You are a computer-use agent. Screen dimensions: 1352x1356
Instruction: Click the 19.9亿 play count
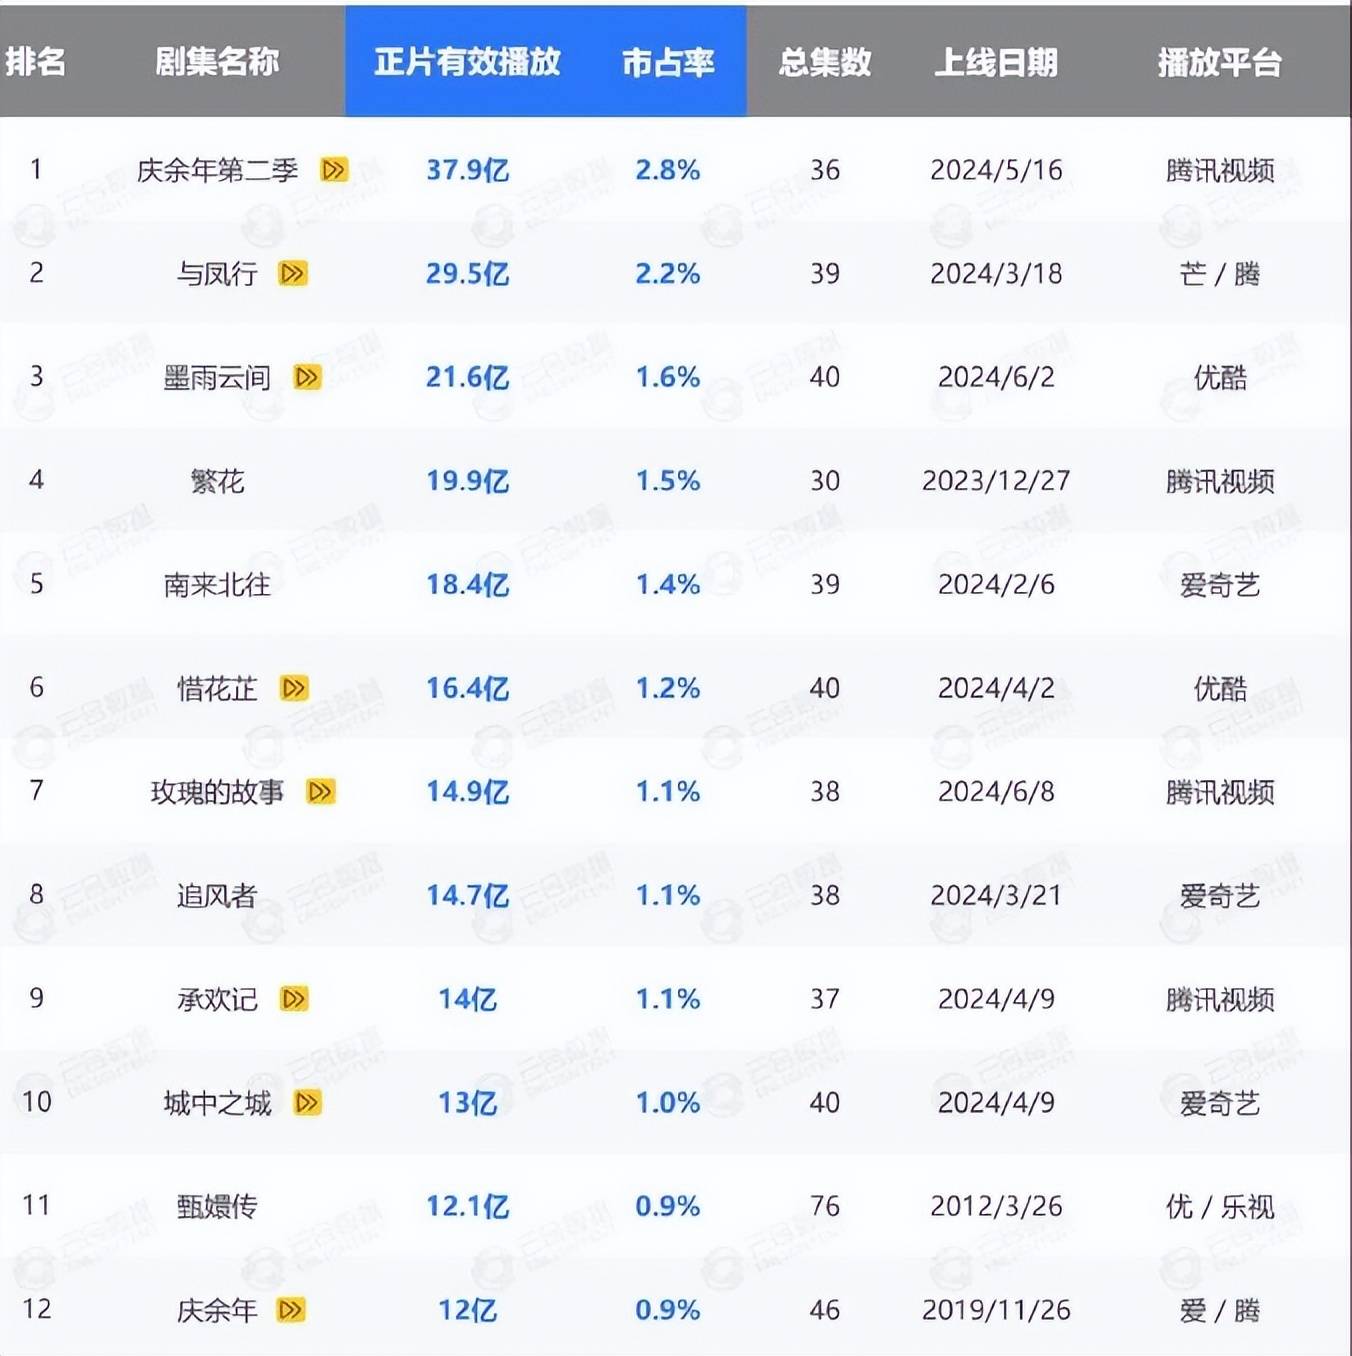point(467,481)
